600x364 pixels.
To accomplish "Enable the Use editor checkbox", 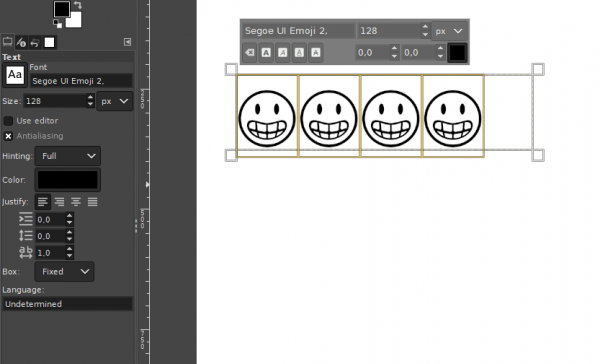I will click(8, 121).
